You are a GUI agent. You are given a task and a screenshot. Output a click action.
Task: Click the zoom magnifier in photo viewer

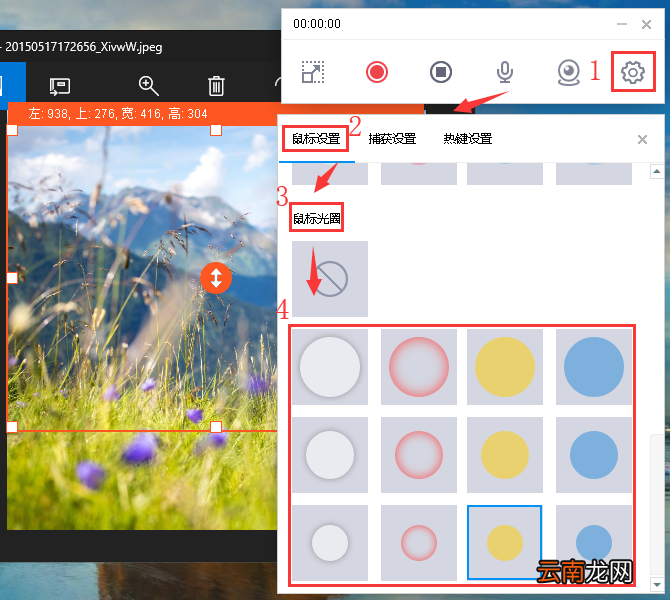[149, 86]
